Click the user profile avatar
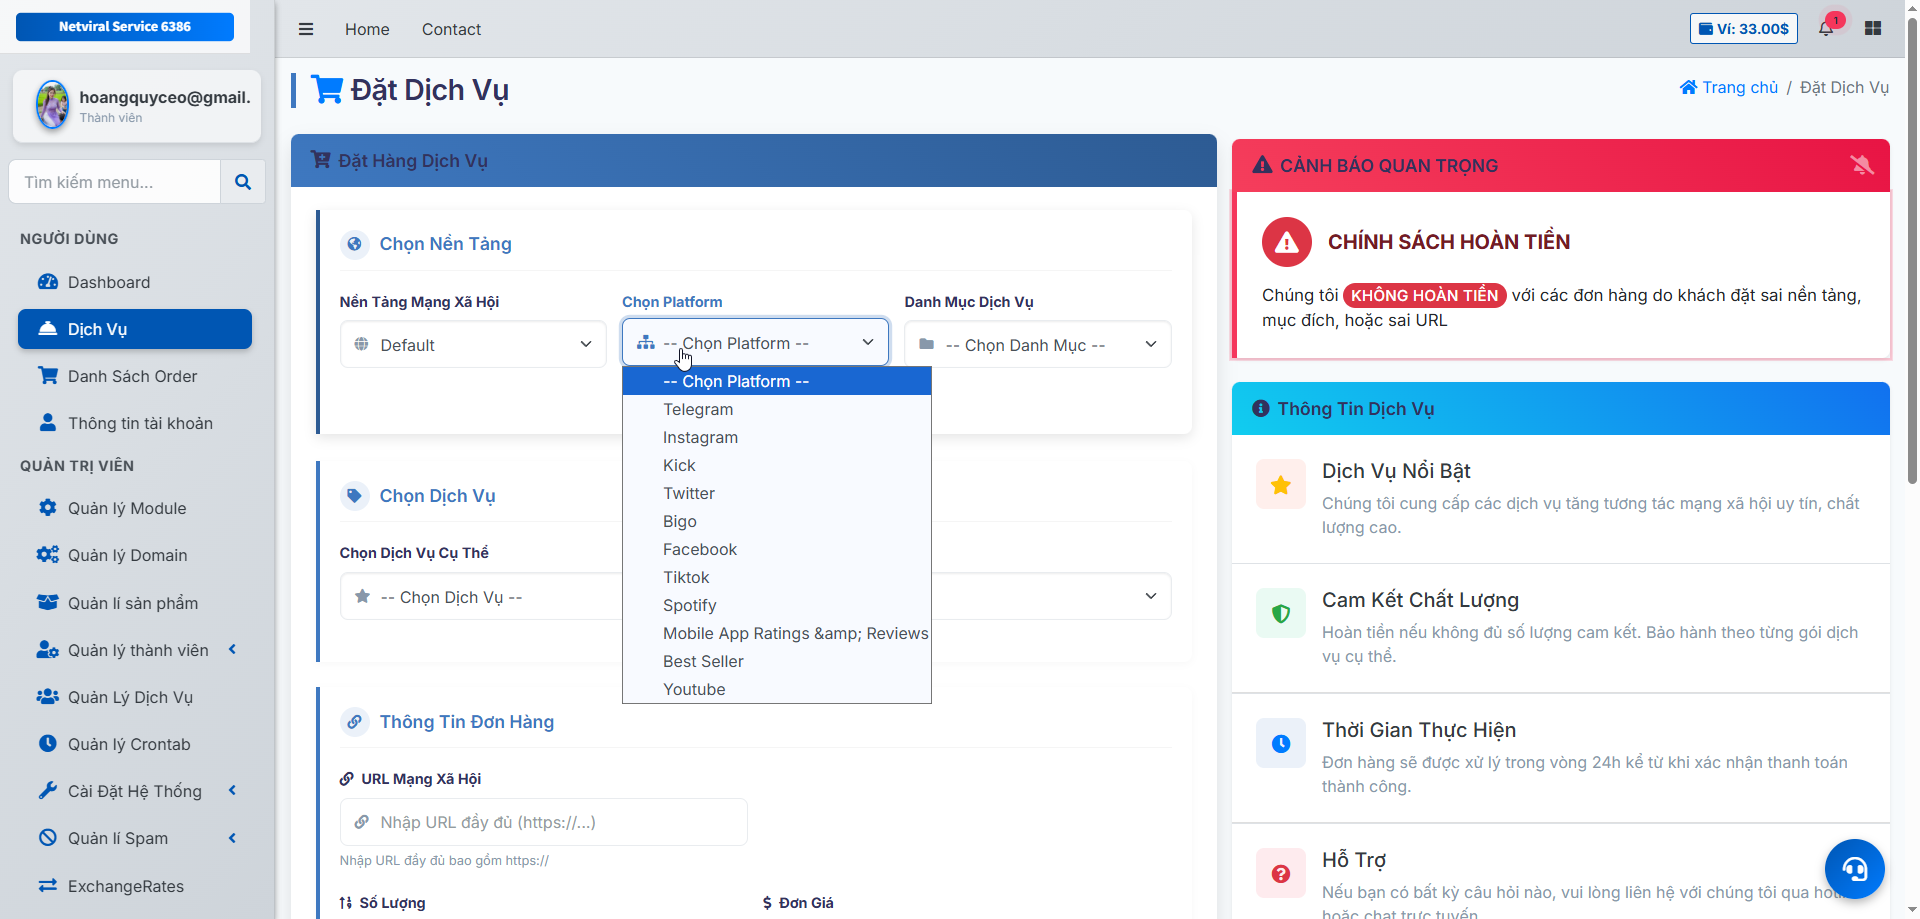 tap(52, 105)
